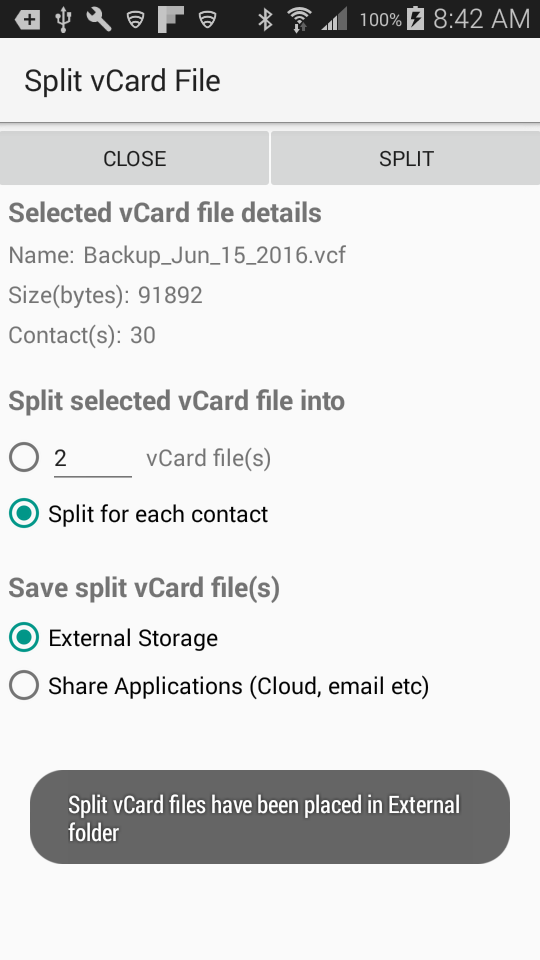540x960 pixels.
Task: Tap the first-aid plus notification icon
Action: click(x=28, y=20)
